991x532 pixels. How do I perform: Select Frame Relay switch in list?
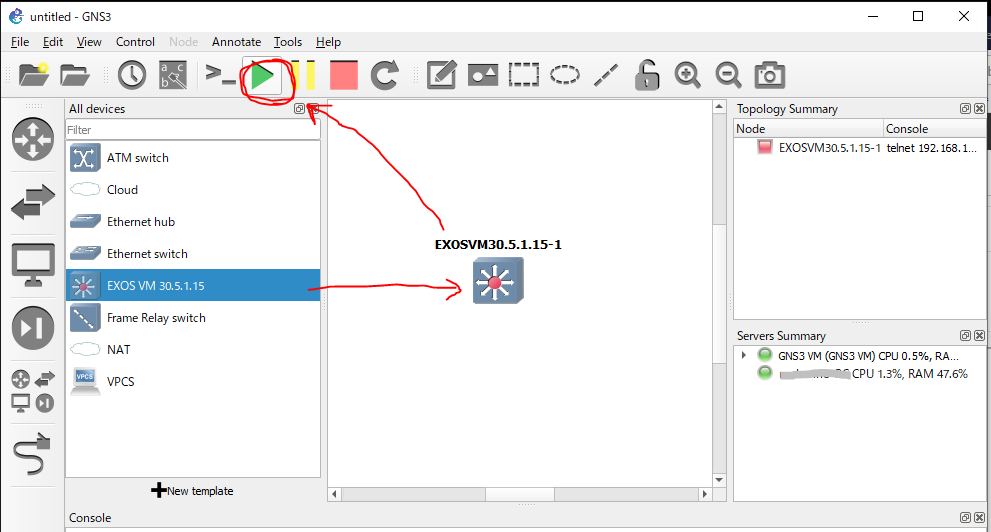point(193,318)
